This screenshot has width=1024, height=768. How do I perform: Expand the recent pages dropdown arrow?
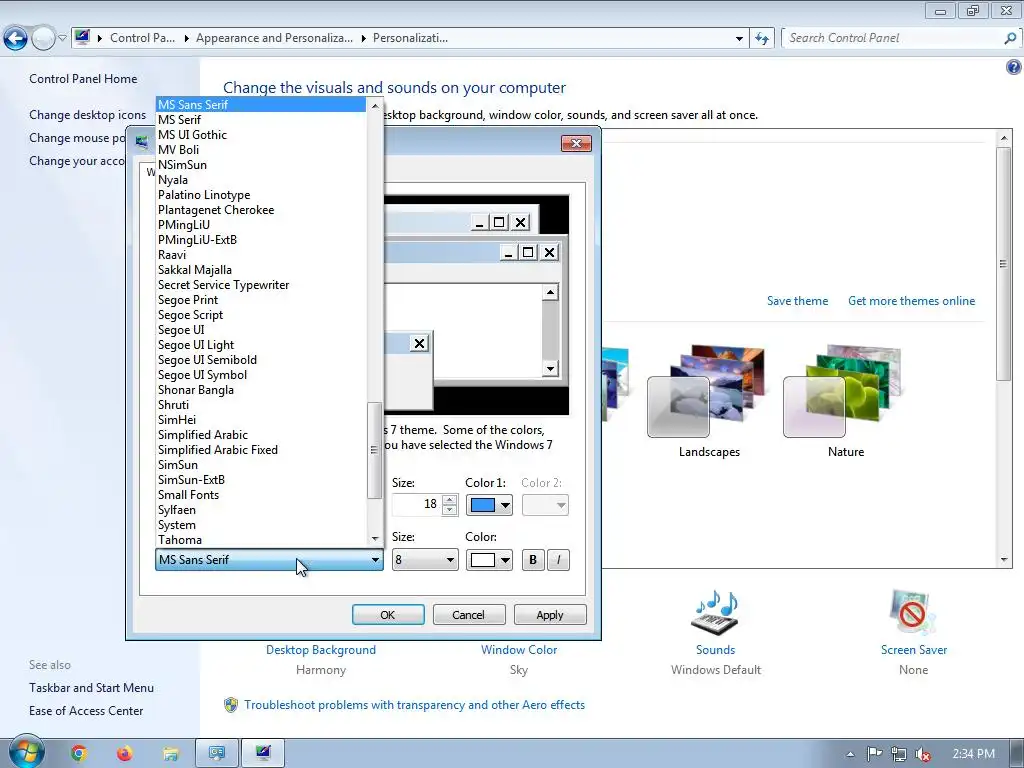pyautogui.click(x=63, y=39)
